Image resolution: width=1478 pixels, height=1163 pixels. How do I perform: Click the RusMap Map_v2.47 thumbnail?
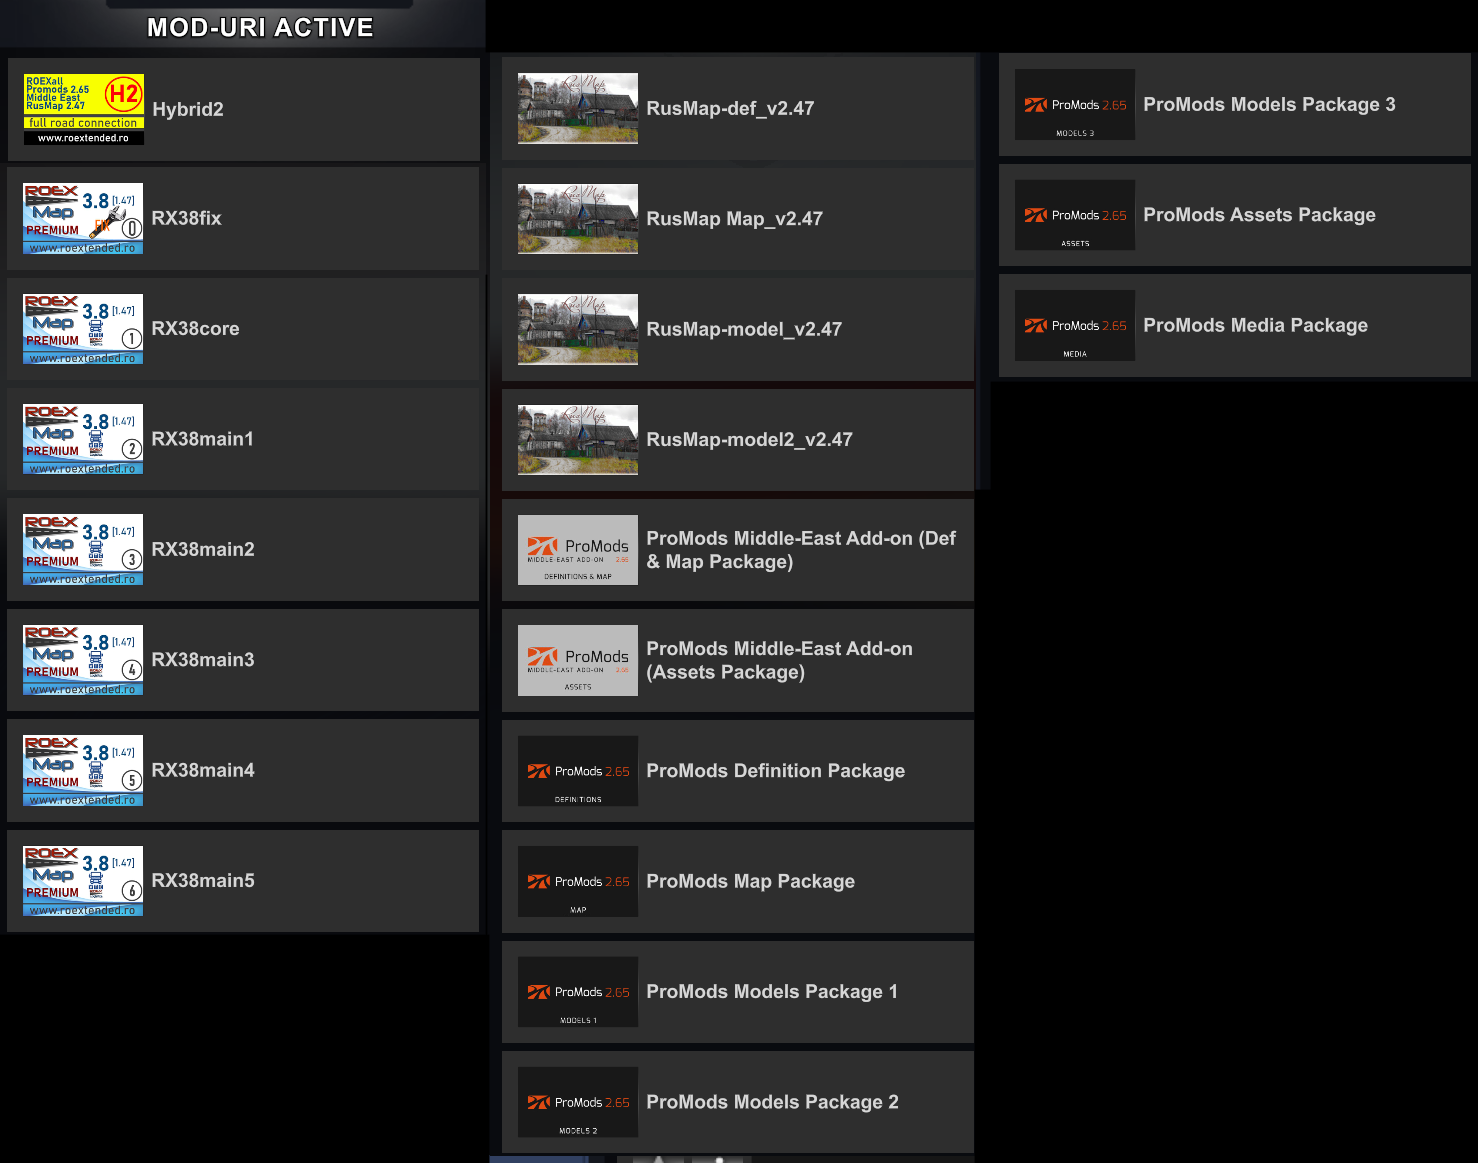click(x=578, y=219)
